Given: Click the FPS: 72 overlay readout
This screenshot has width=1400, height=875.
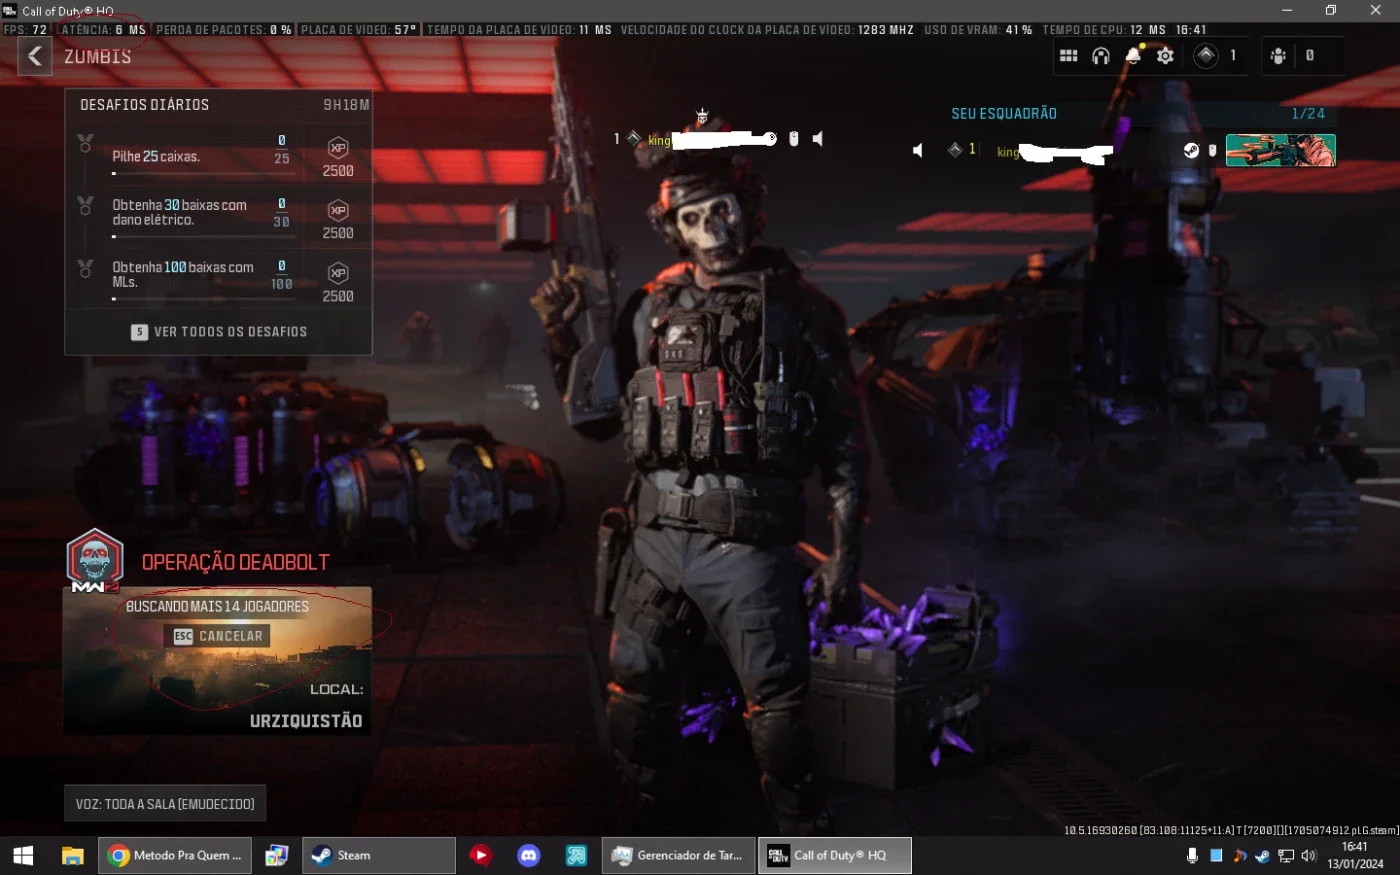Looking at the screenshot, I should click(x=26, y=30).
